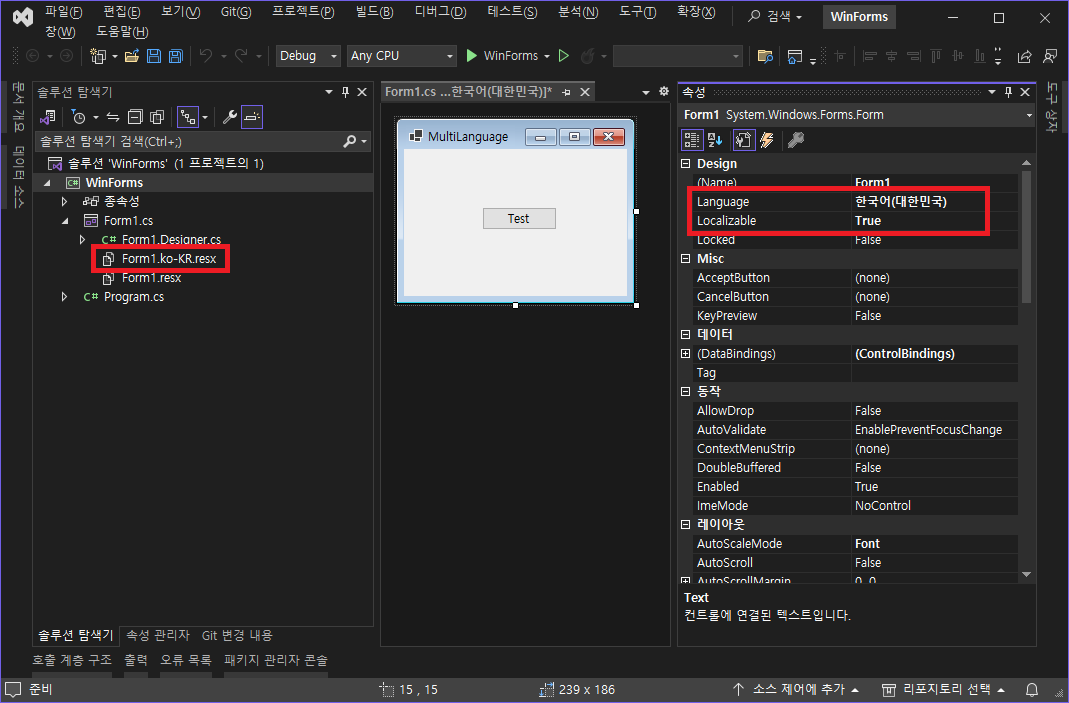1069x703 pixels.
Task: Switch to the Git 변경 내용 tab
Action: (x=237, y=635)
